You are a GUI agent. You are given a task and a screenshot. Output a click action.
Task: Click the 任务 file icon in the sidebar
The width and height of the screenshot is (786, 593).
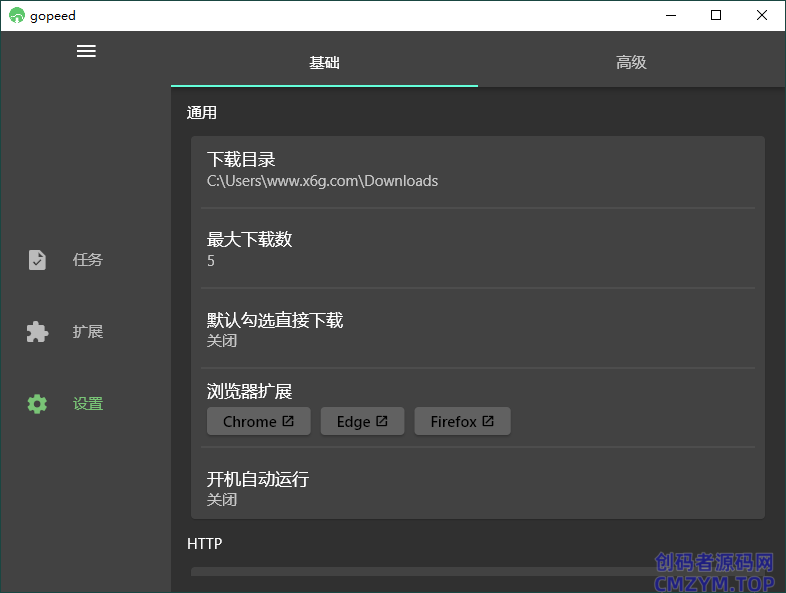pos(37,260)
